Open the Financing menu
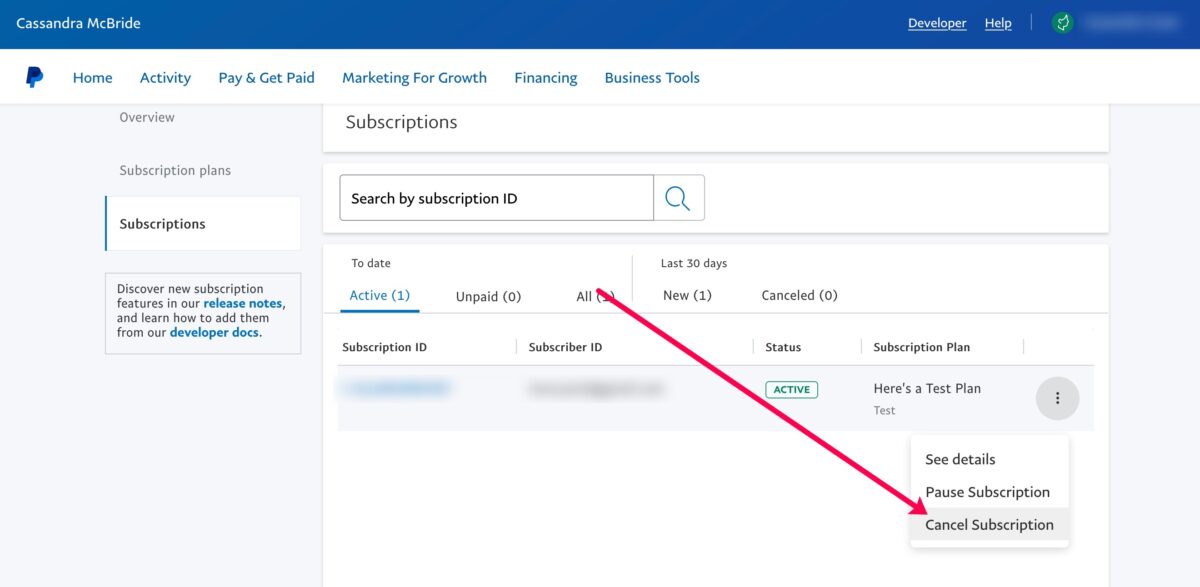The image size is (1200, 587). (x=545, y=77)
